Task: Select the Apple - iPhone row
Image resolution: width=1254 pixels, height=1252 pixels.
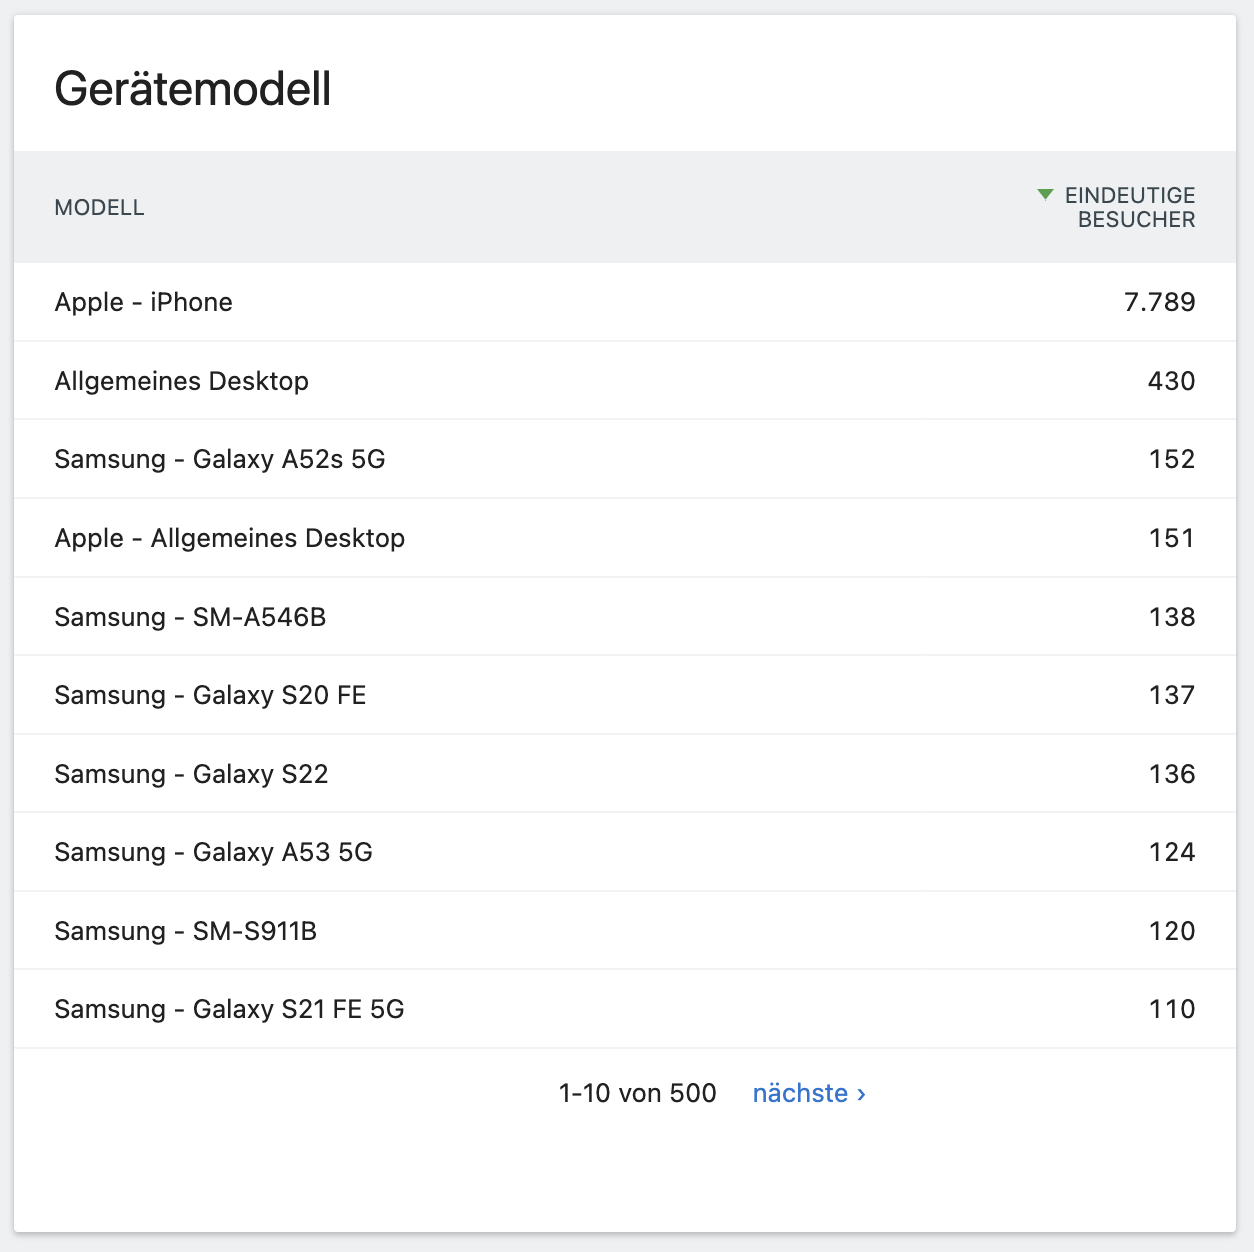Action: [x=143, y=302]
